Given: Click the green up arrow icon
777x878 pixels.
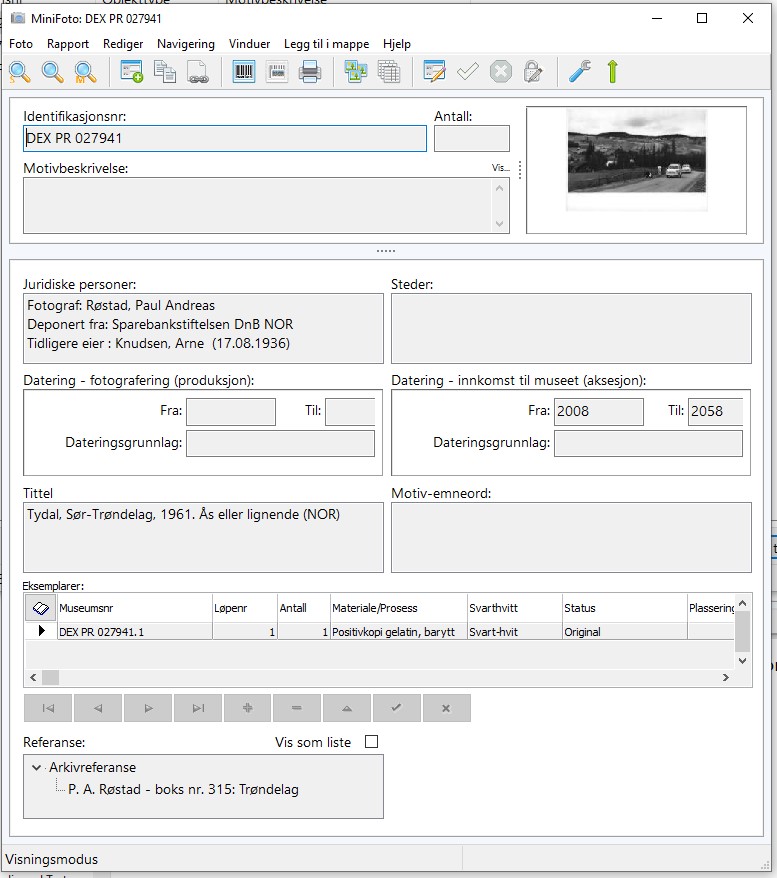Looking at the screenshot, I should pyautogui.click(x=612, y=71).
